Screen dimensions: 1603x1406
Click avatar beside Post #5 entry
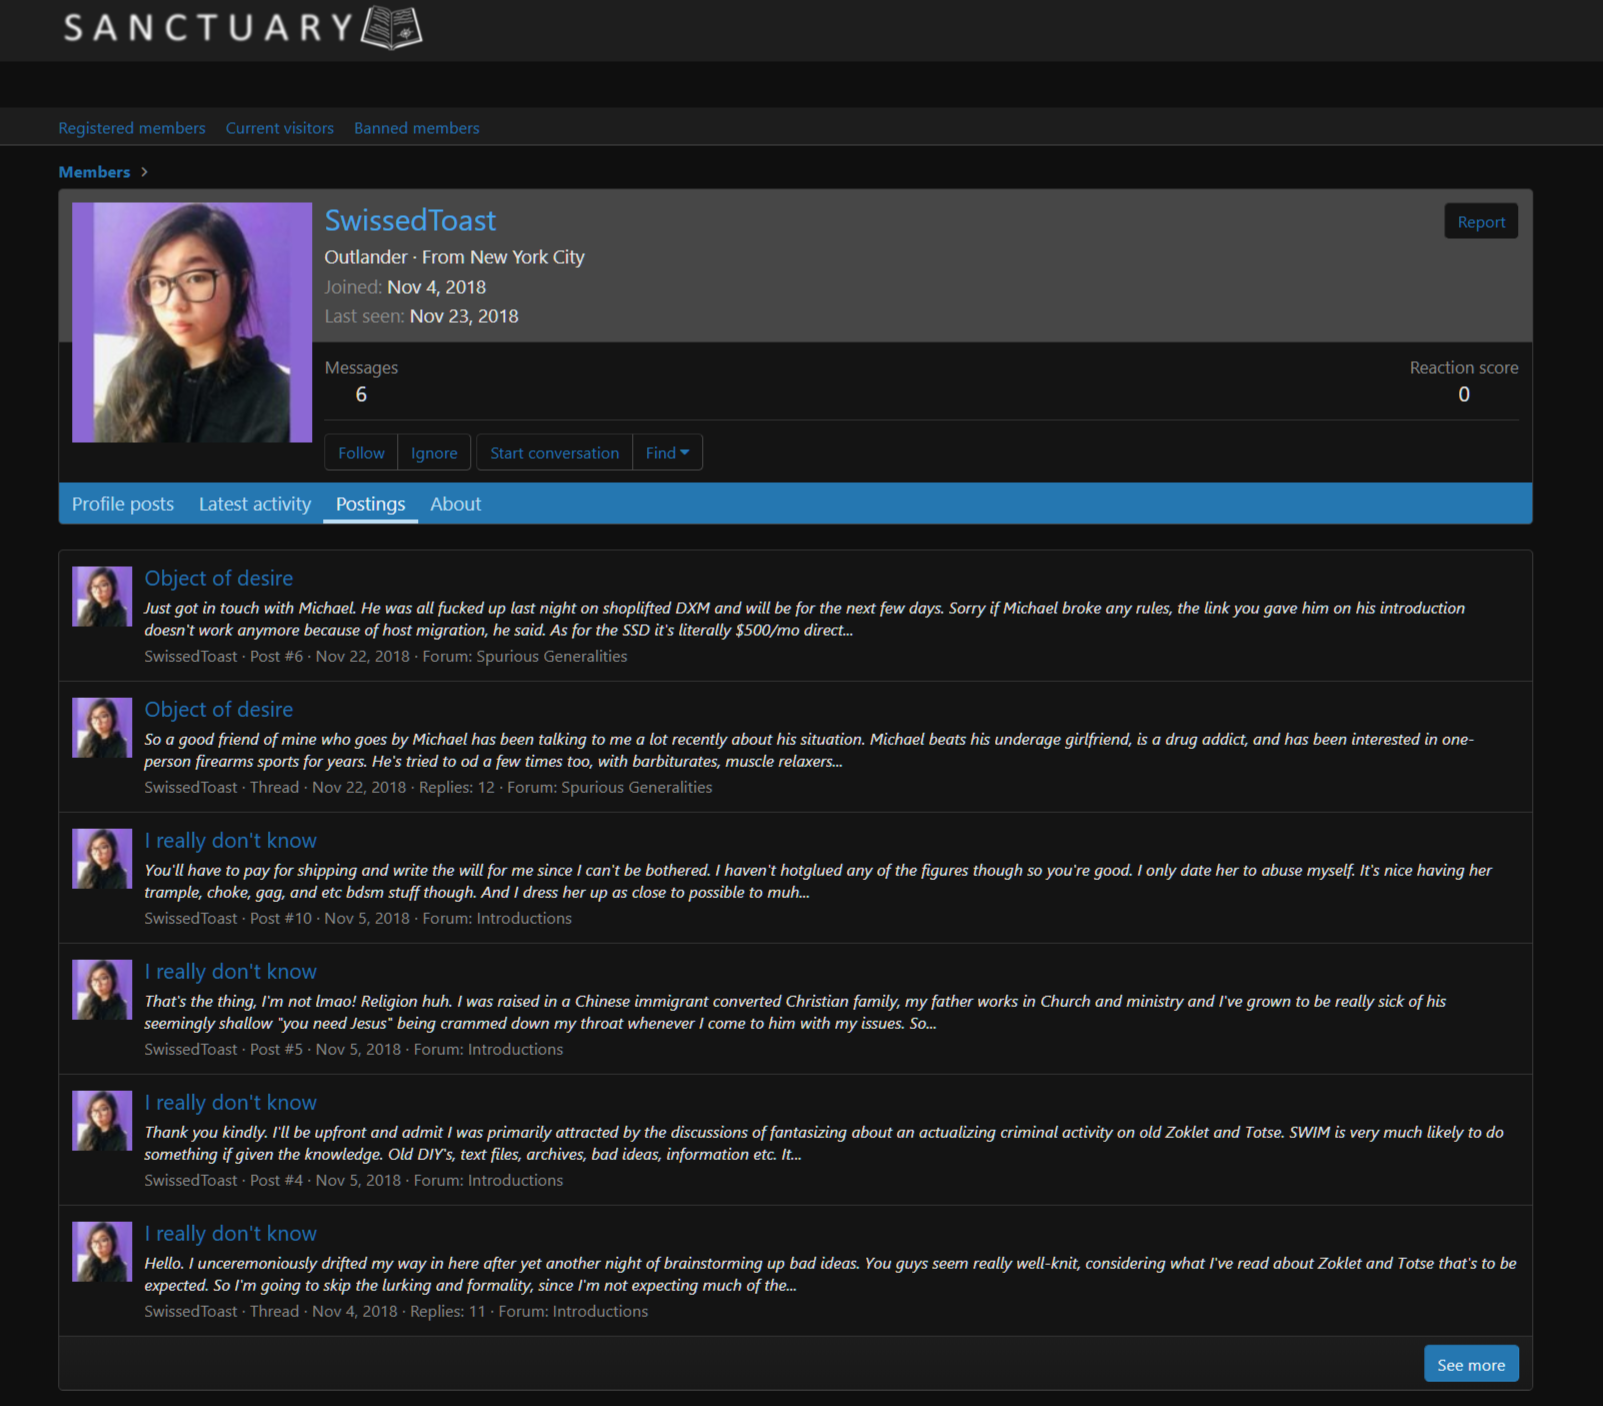102,990
